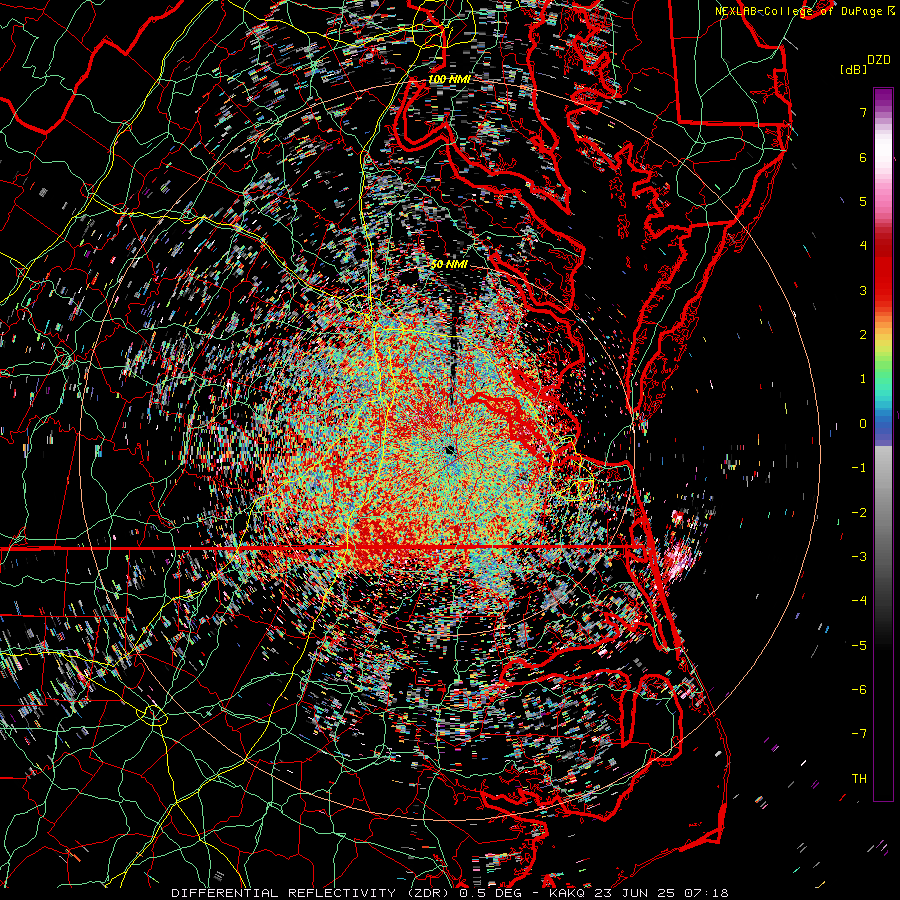Click the 2 dB legend value
Viewport: 900px width, 900px height.
pyautogui.click(x=863, y=335)
